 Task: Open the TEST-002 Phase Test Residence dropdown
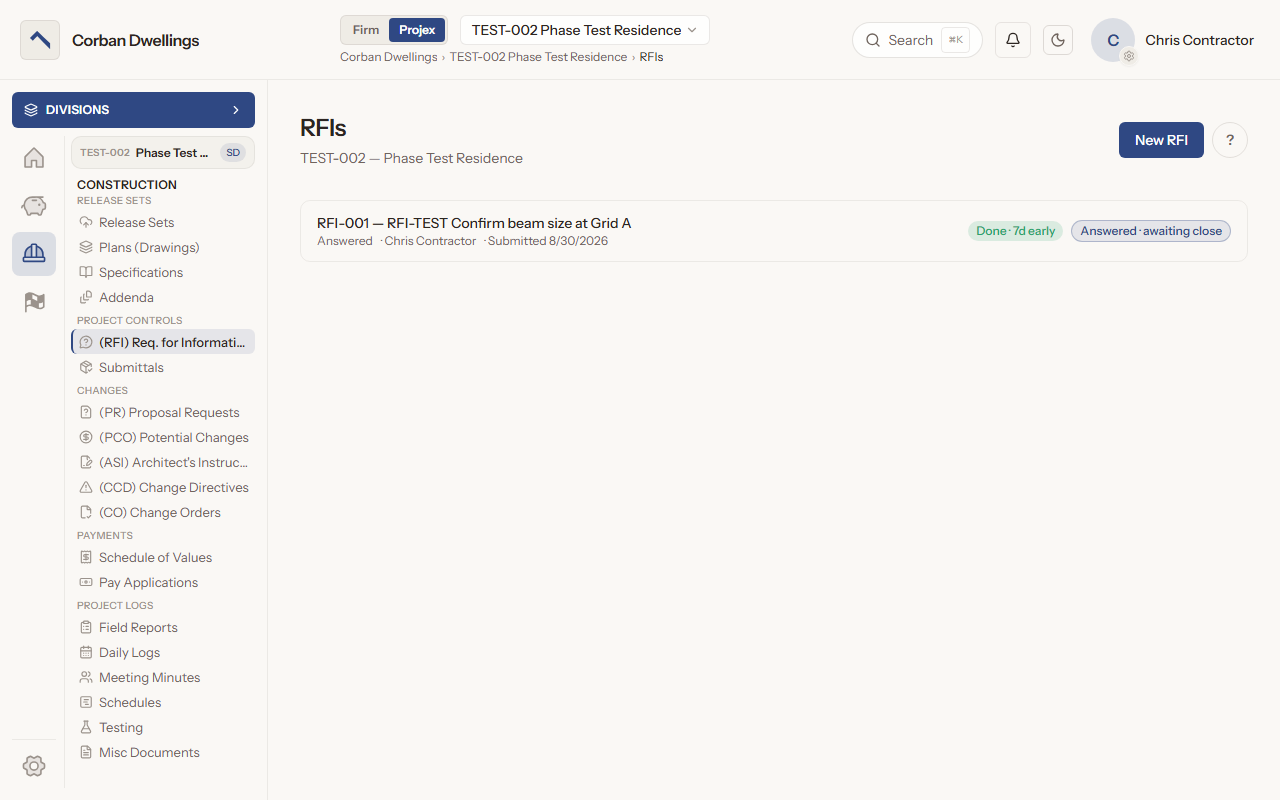(x=585, y=30)
